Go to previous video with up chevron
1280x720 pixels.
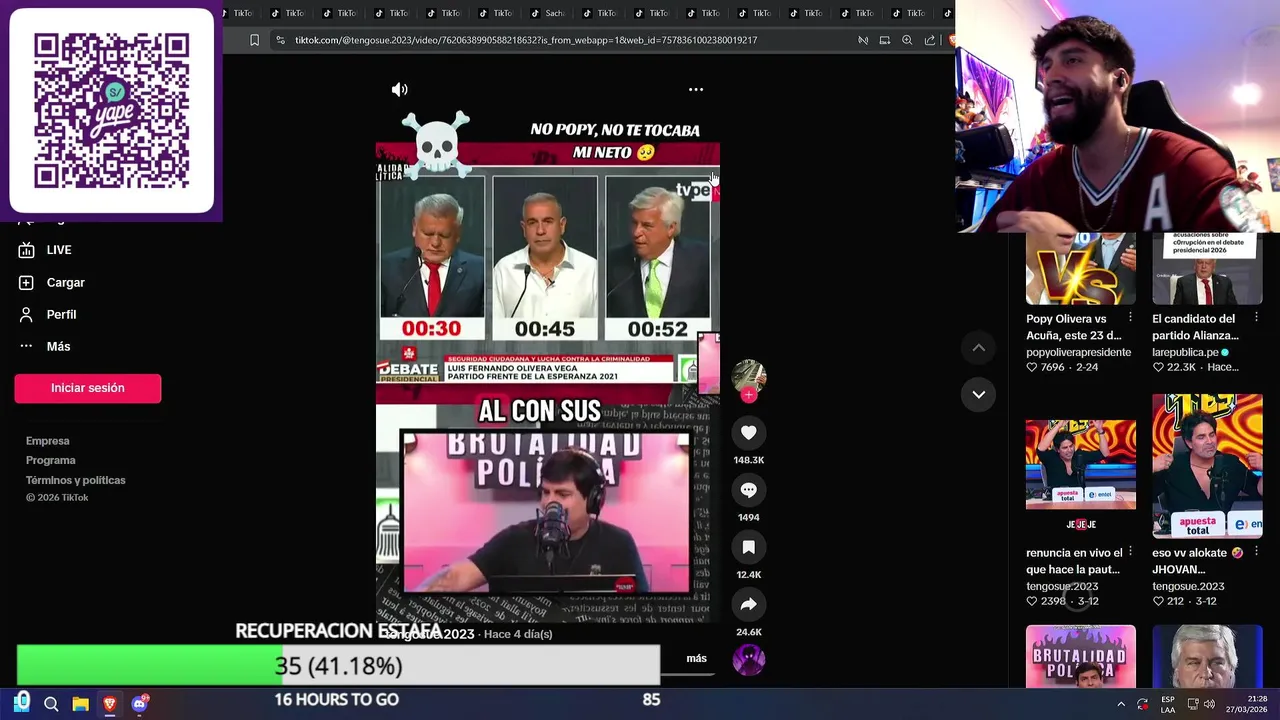979,347
